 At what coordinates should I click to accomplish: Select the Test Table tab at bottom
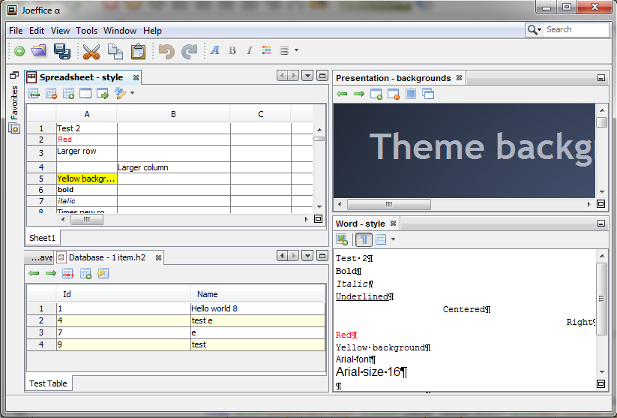coord(49,383)
